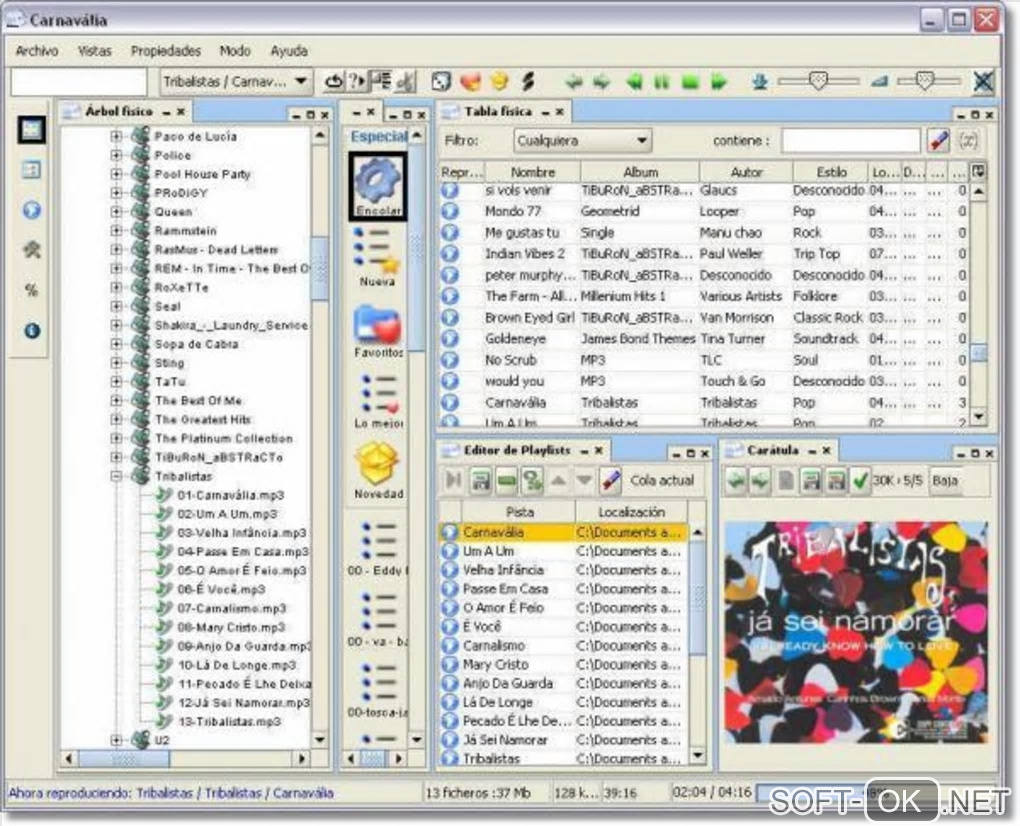Image resolution: width=1020 pixels, height=826 pixels.
Task: Open the Vistas menu
Action: tap(94, 51)
